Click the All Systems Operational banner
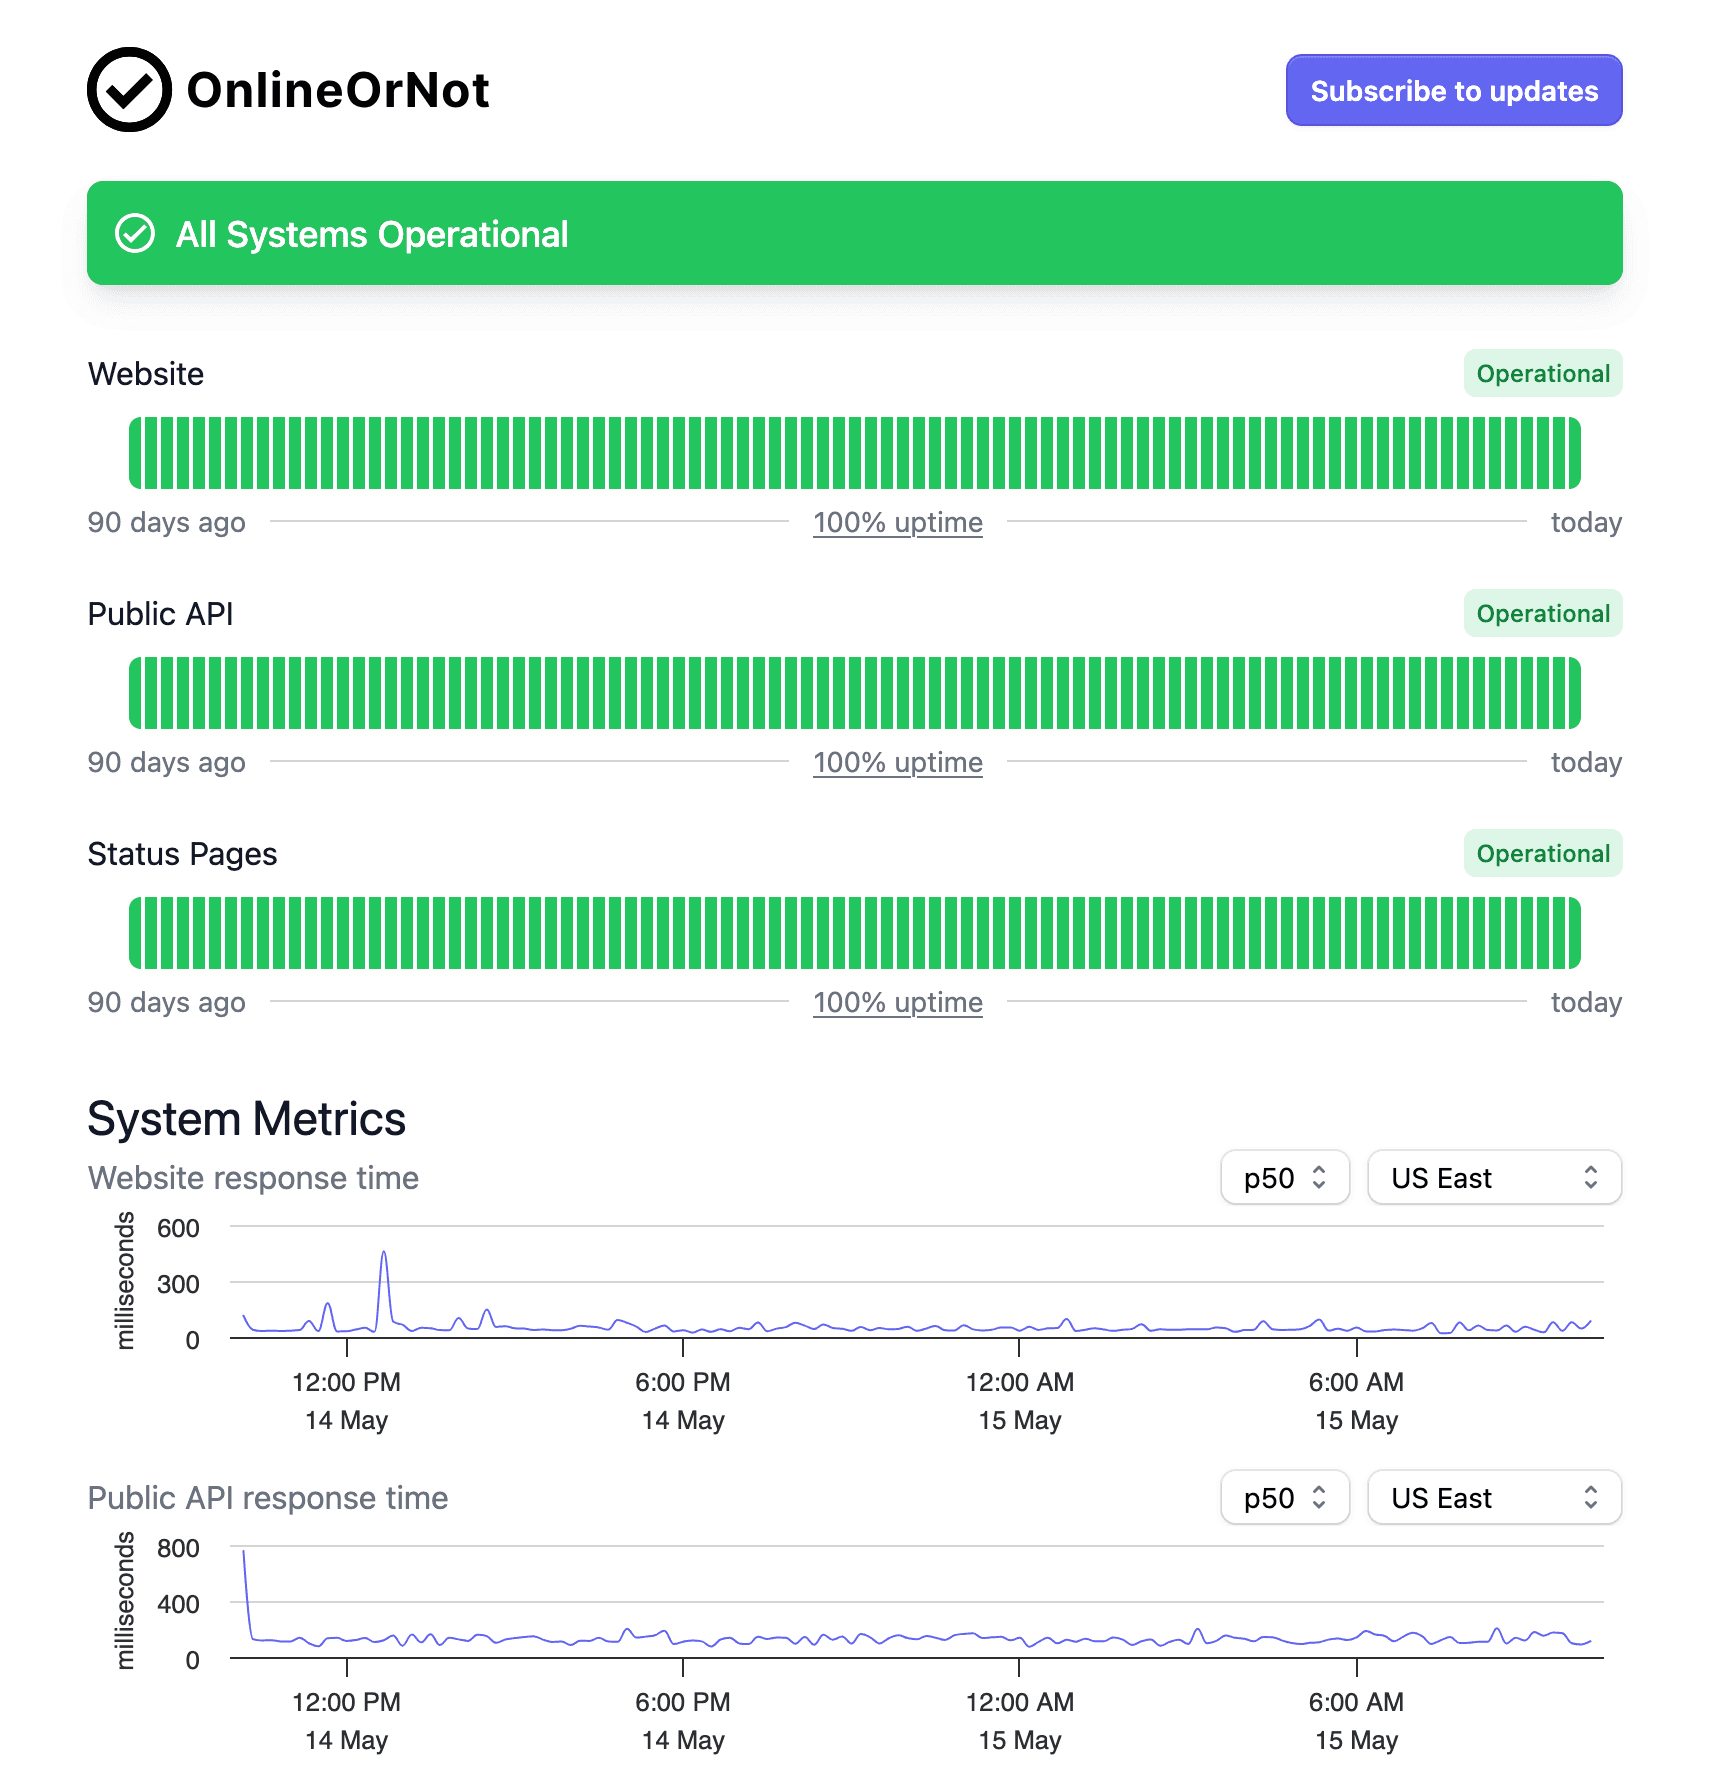Image resolution: width=1712 pixels, height=1784 pixels. point(855,233)
